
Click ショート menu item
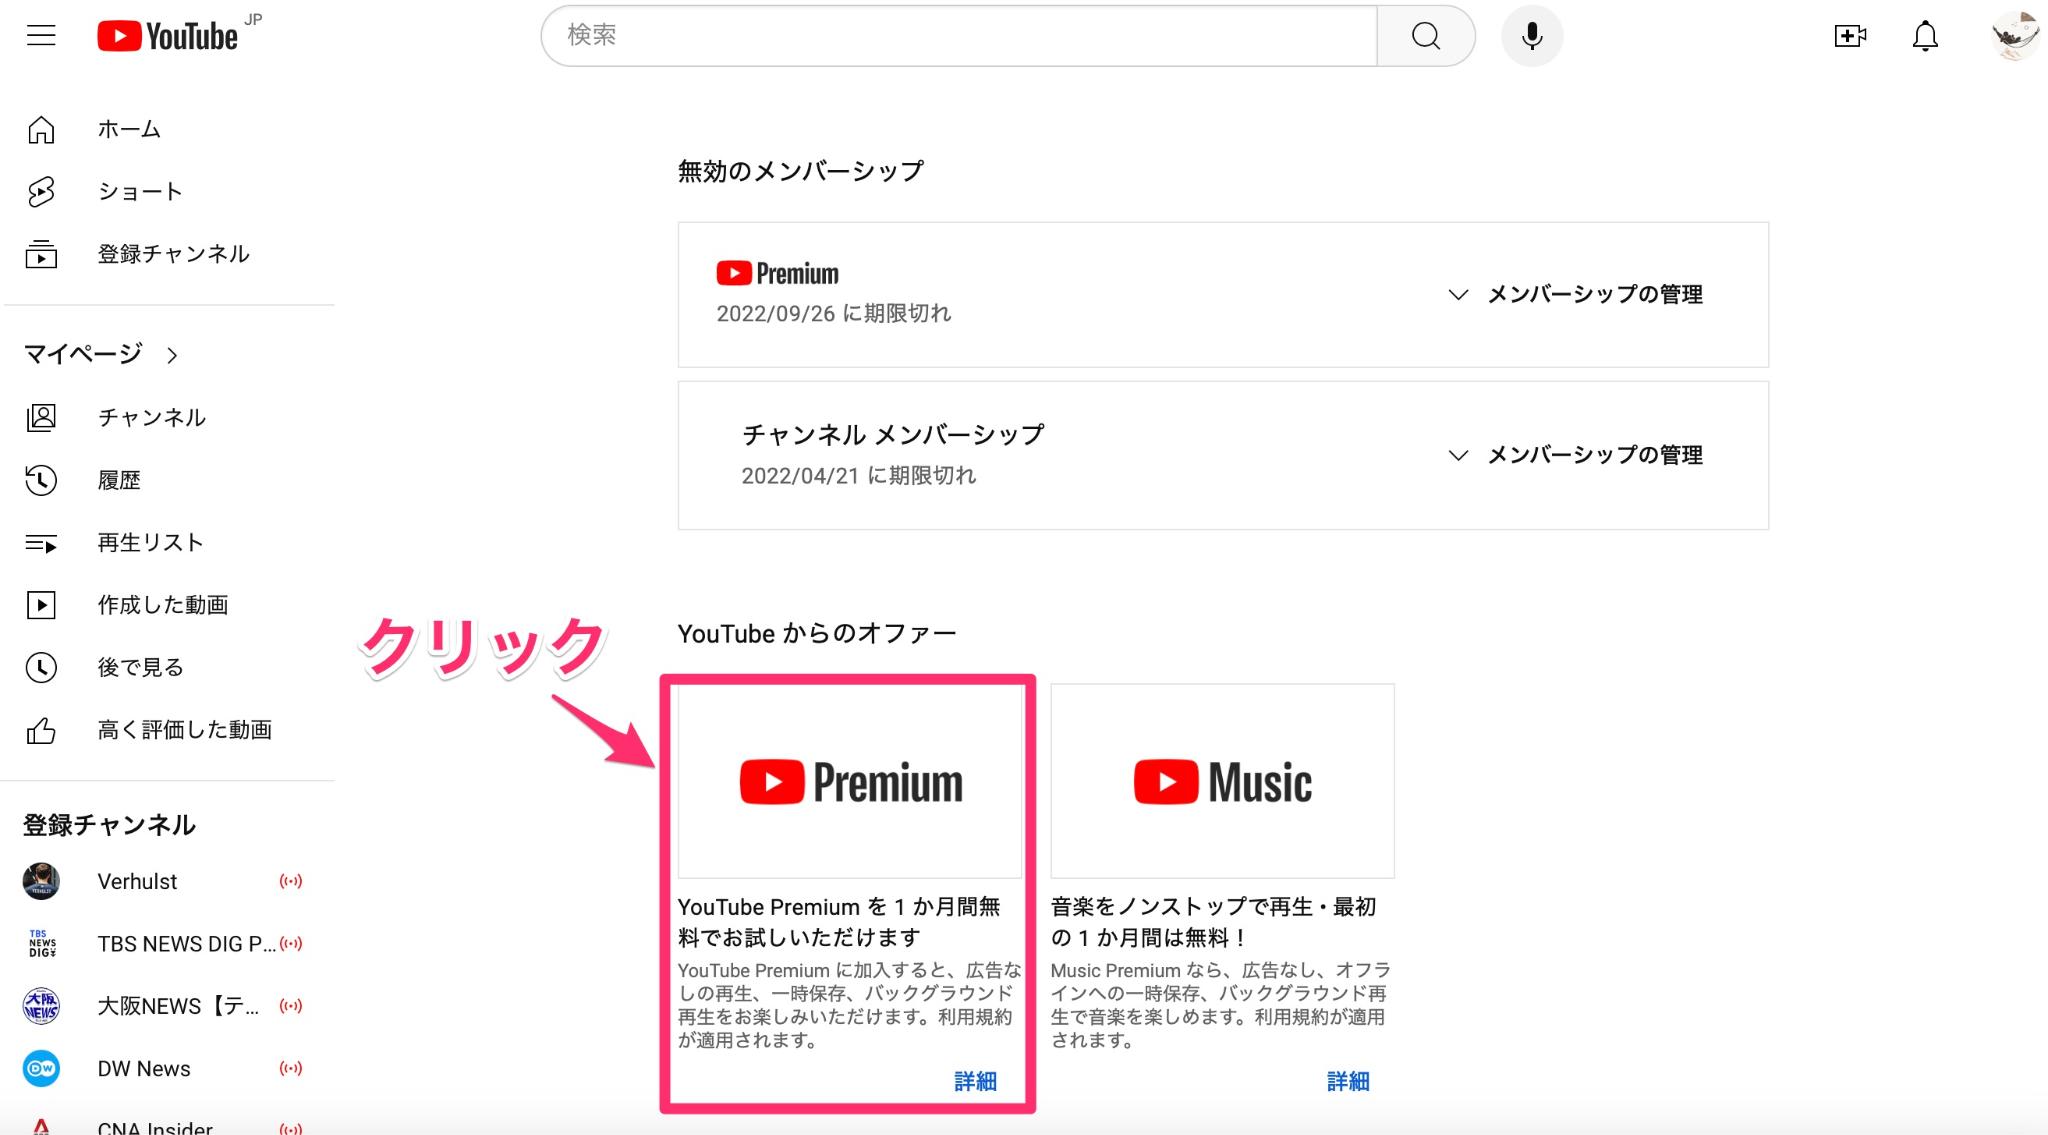(138, 191)
